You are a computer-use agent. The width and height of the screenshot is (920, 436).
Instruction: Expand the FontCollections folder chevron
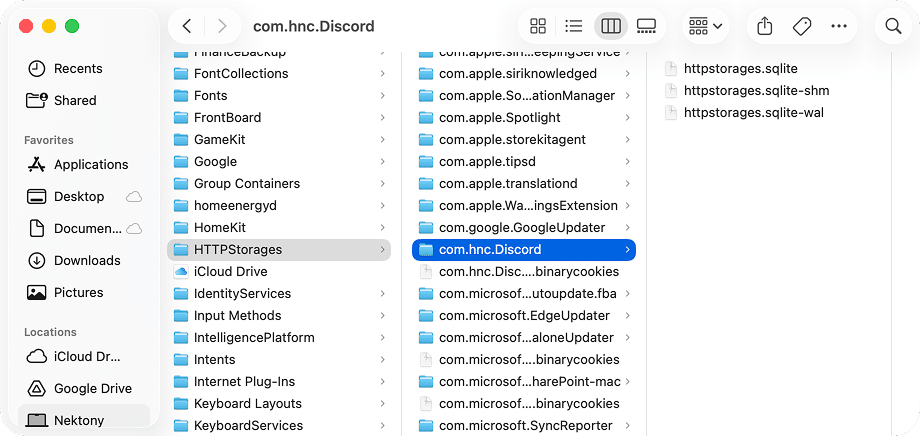pos(383,73)
